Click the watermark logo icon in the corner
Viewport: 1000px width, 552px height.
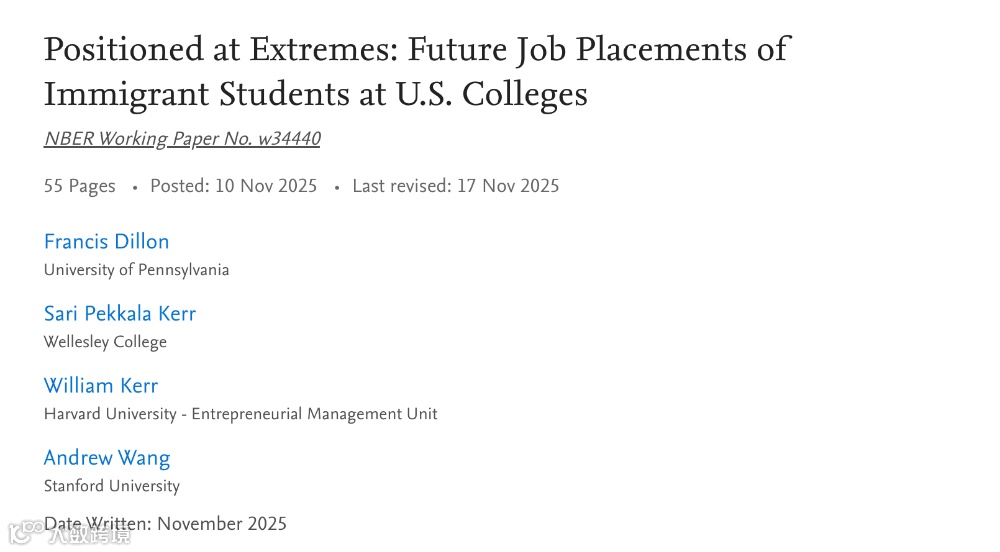click(x=23, y=535)
